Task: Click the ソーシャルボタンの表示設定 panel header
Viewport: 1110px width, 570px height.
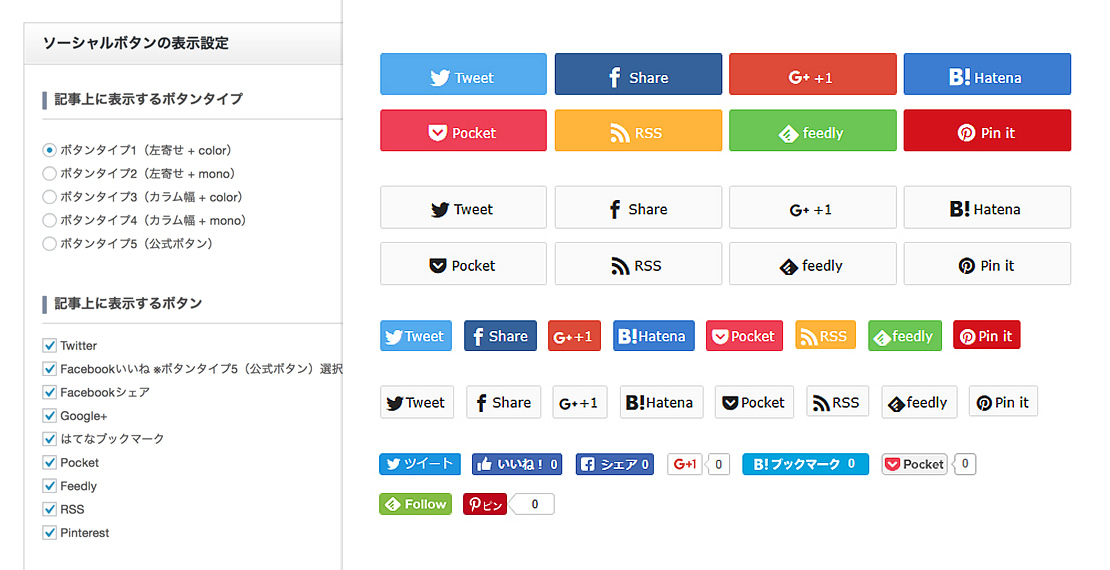Action: [183, 44]
